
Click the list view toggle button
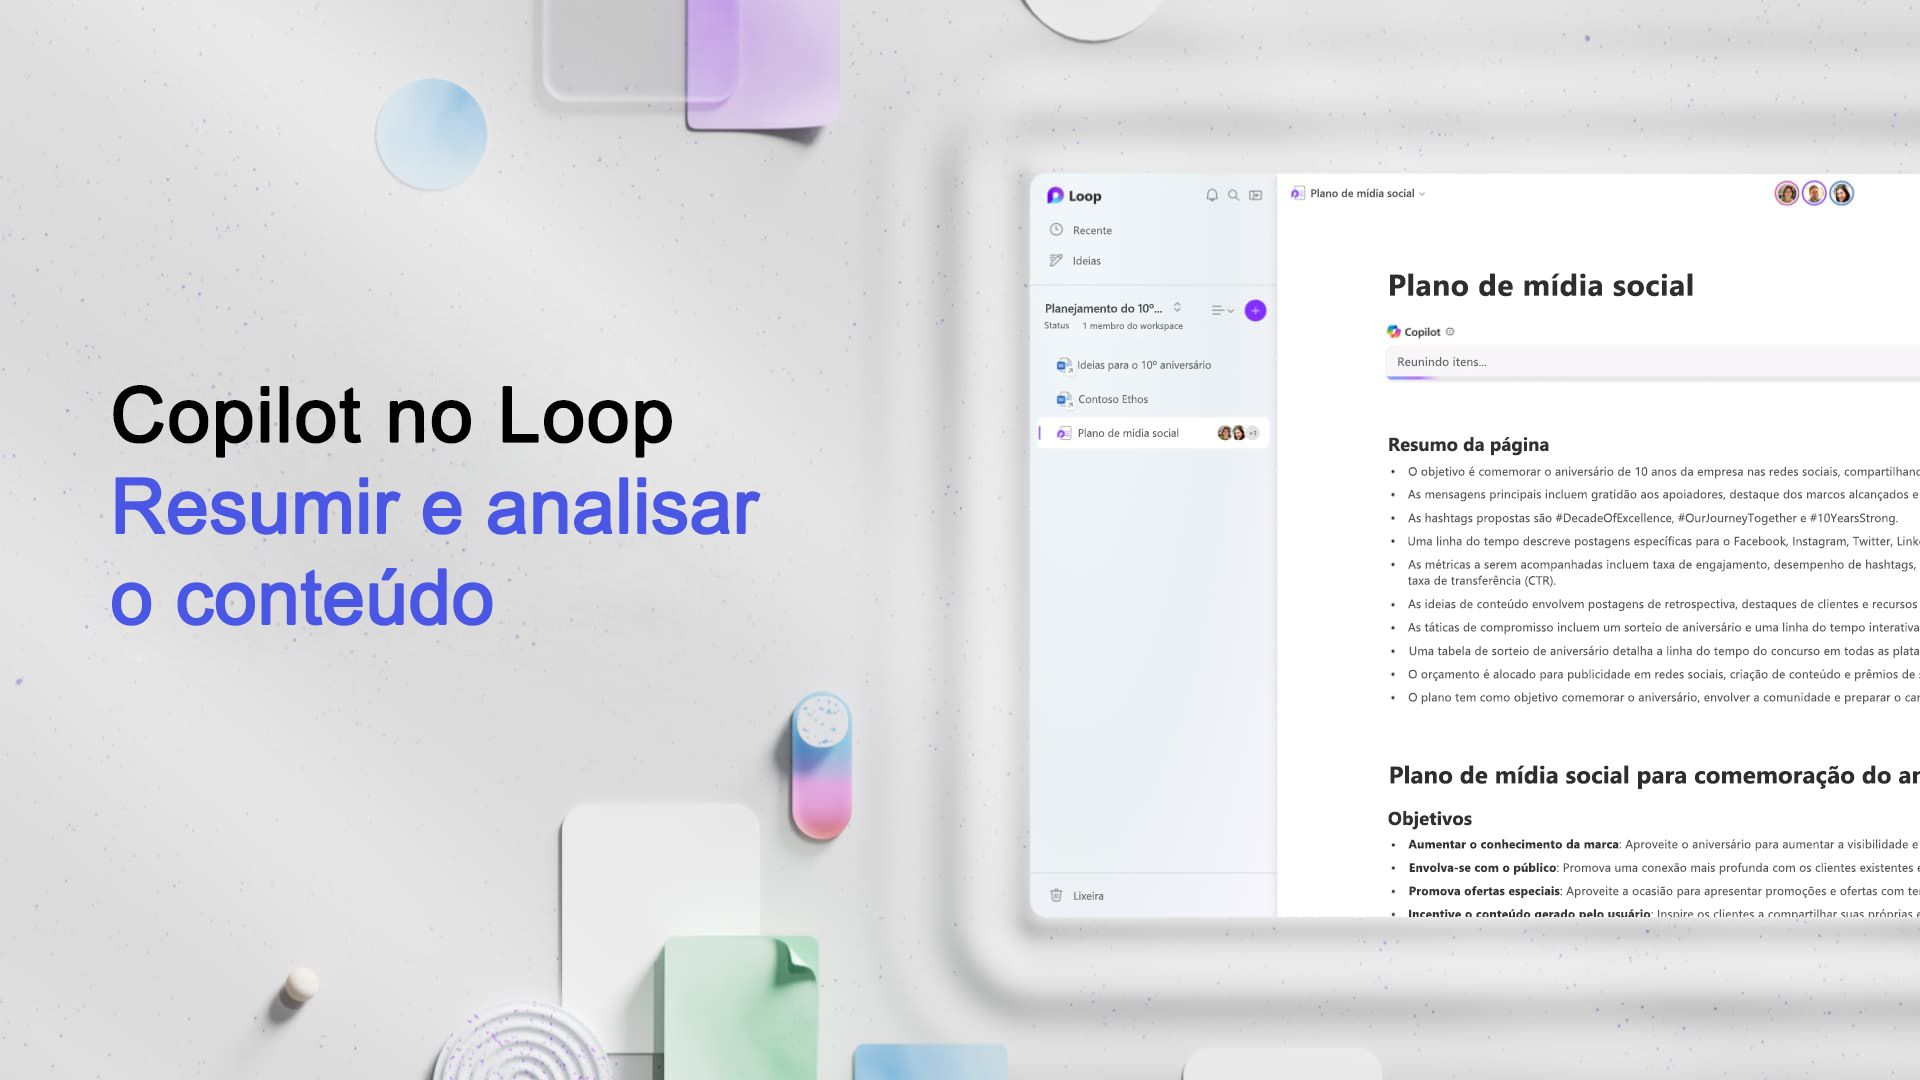coord(1218,309)
